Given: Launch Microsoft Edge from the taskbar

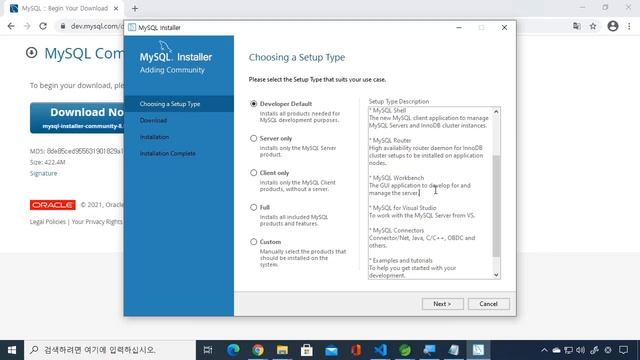Looking at the screenshot, I should coord(233,350).
